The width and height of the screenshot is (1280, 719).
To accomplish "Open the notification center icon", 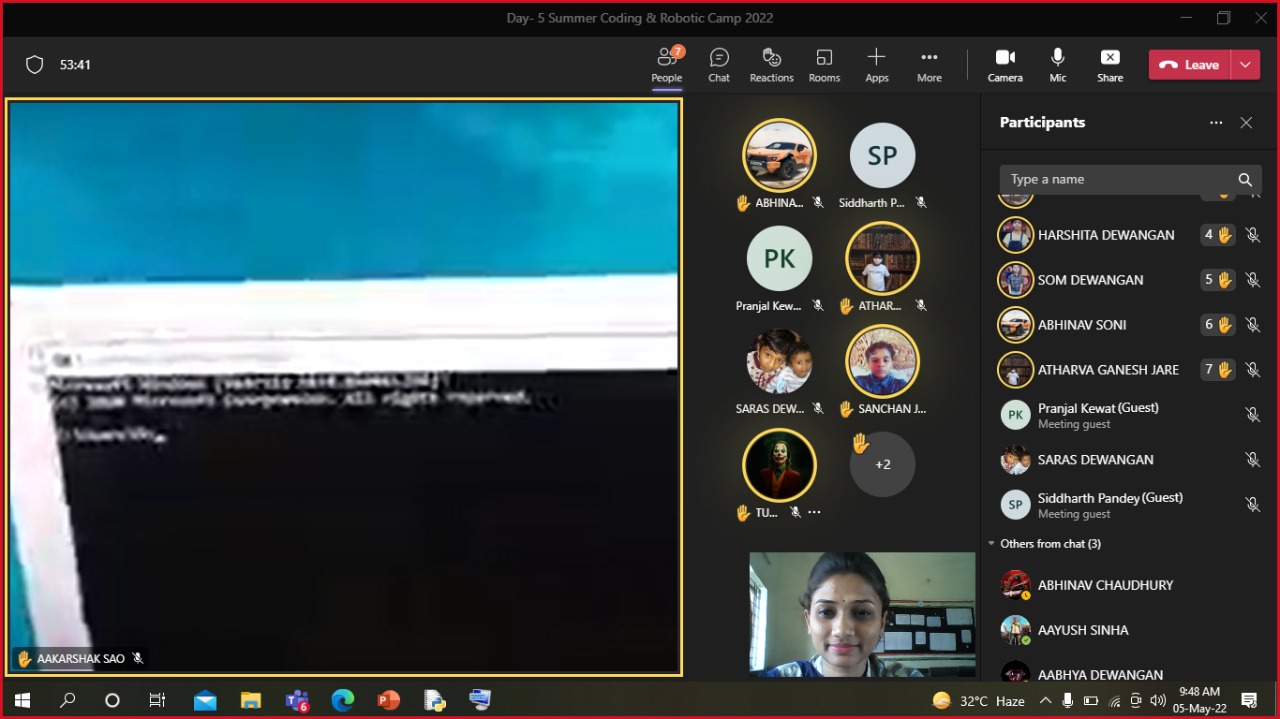I will 1249,701.
